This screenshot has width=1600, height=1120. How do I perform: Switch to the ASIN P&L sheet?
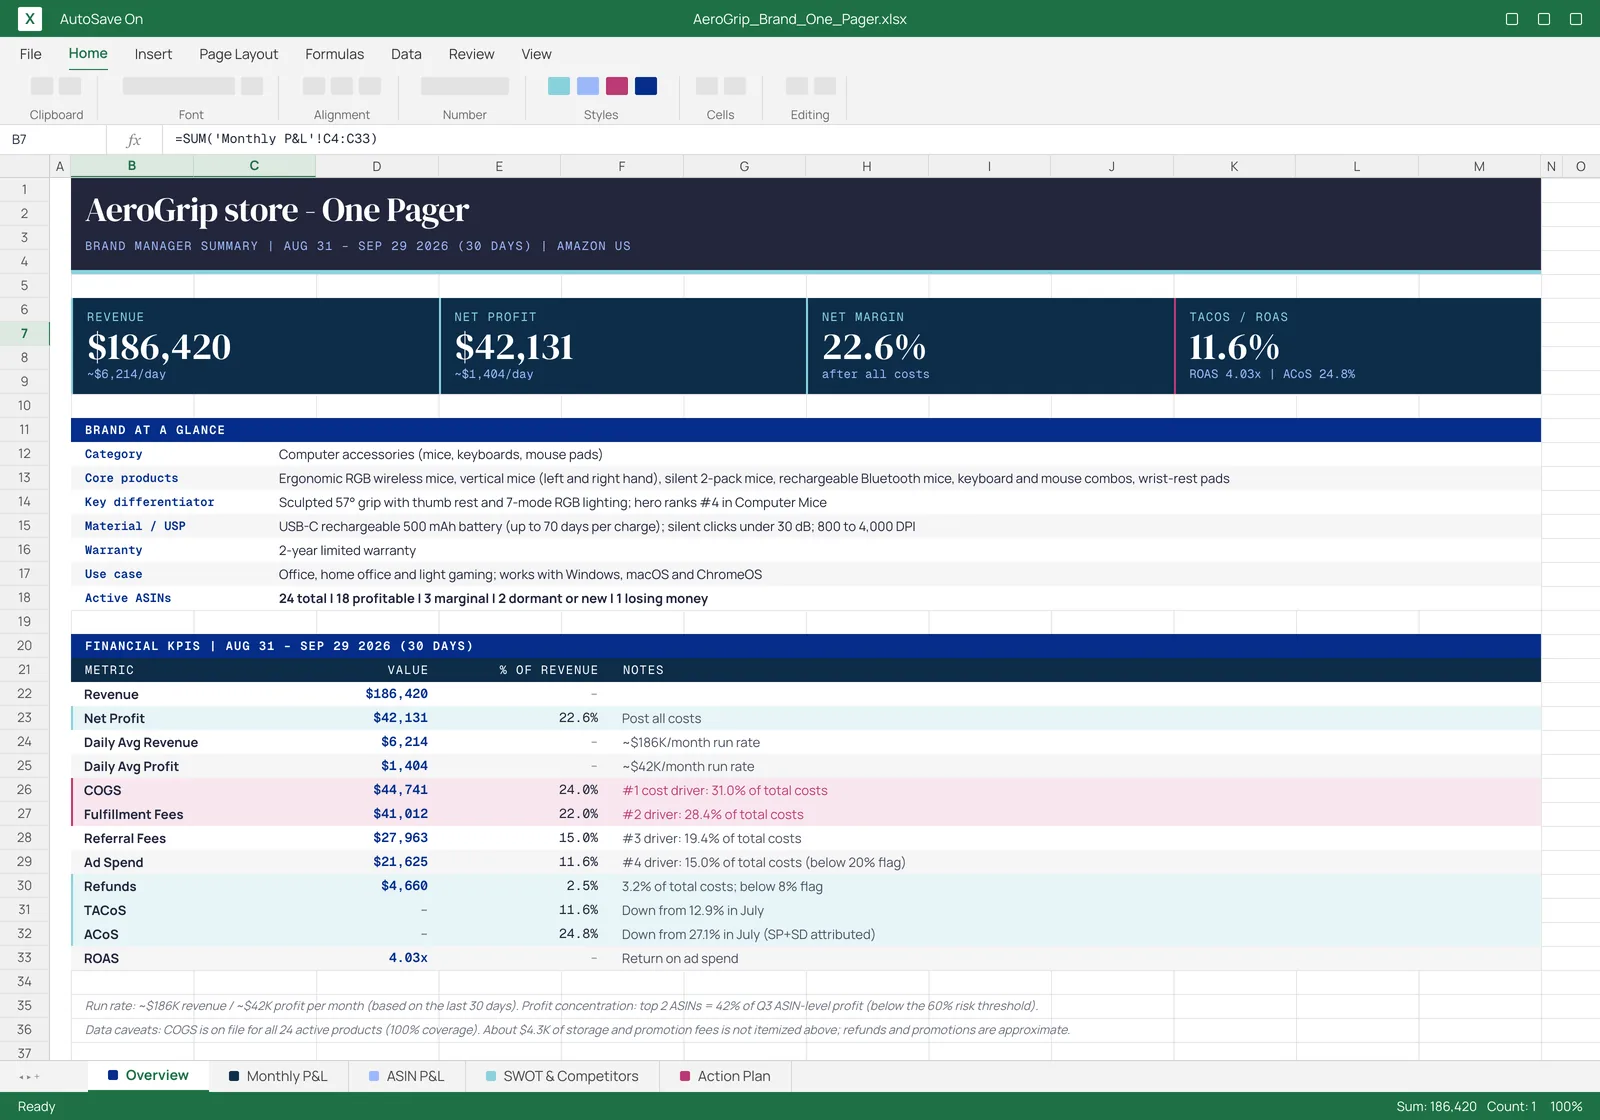[406, 1076]
